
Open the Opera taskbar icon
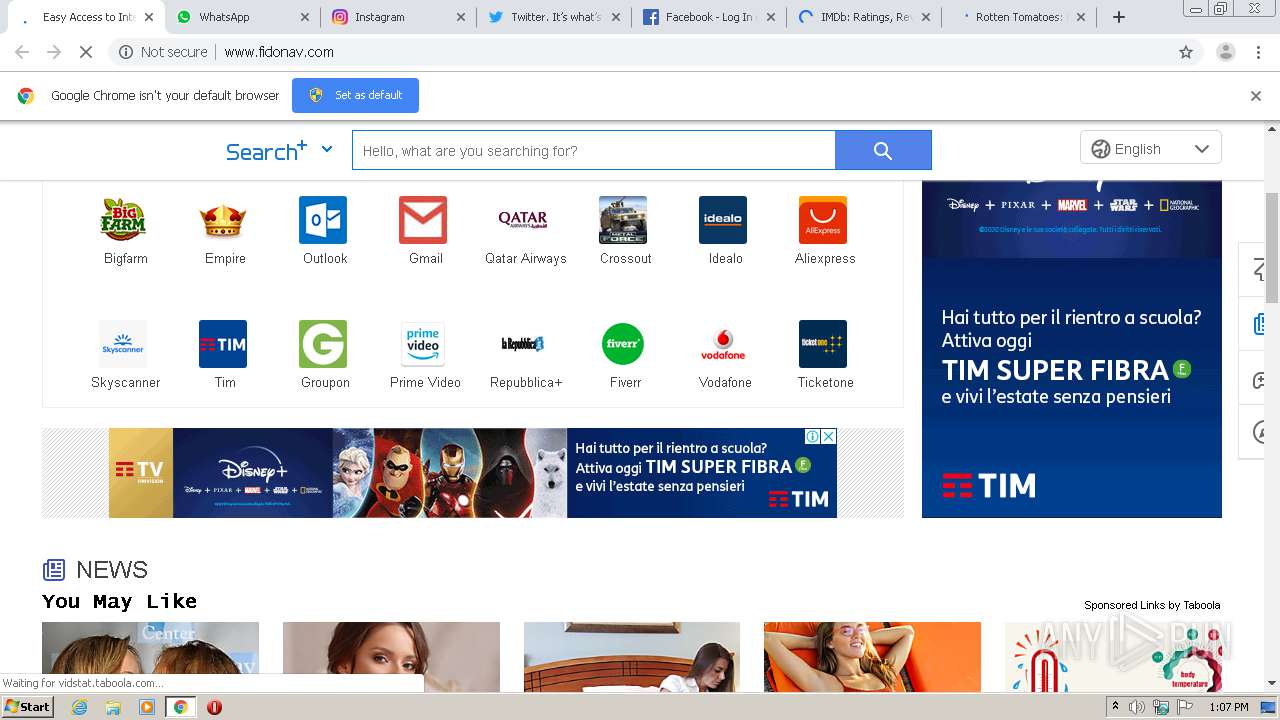214,707
